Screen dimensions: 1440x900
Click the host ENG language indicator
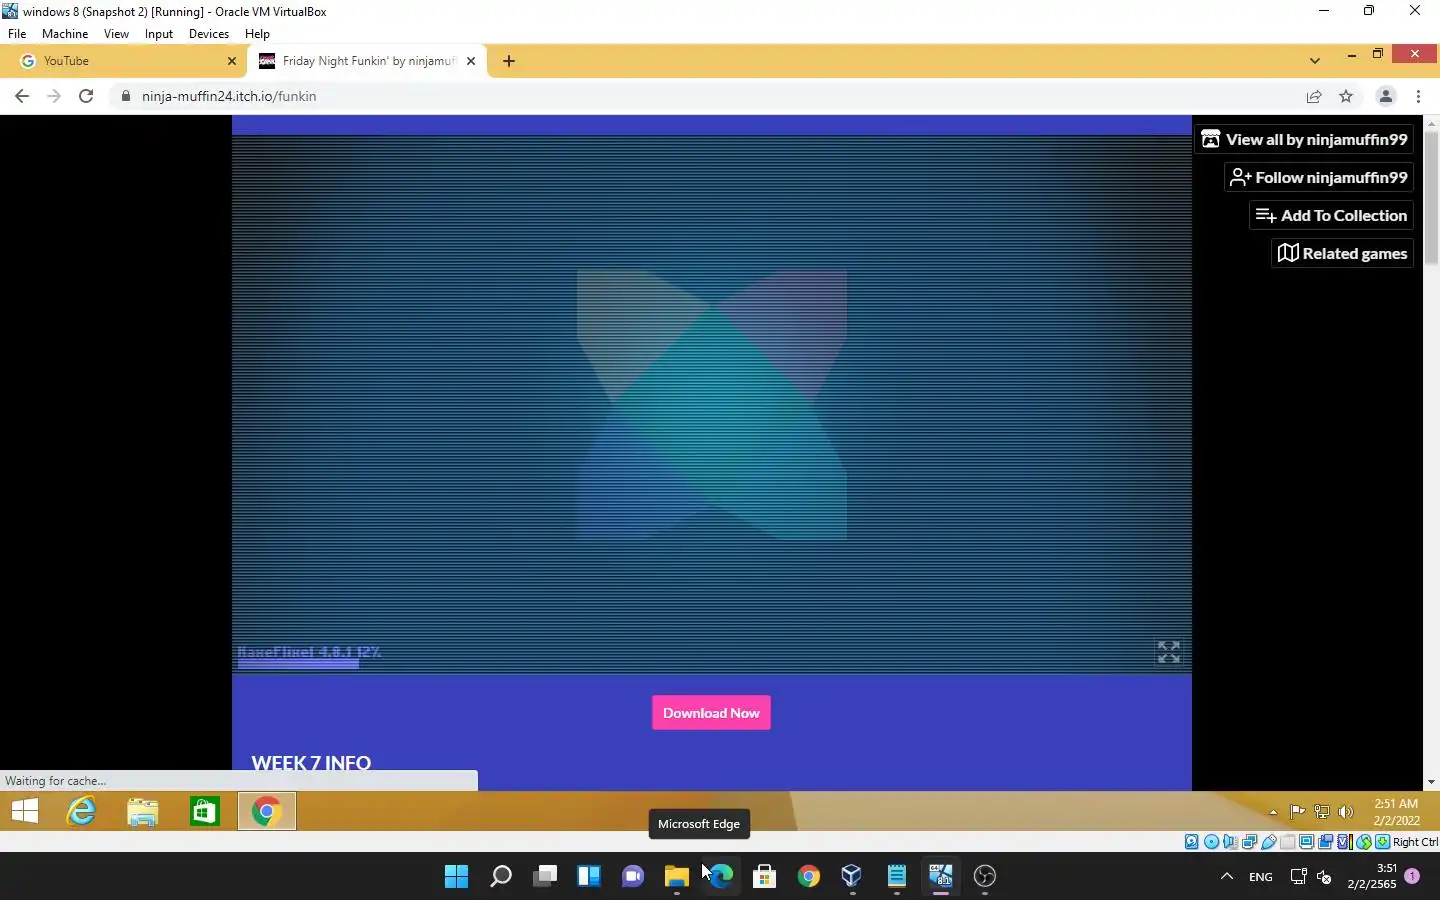1261,876
